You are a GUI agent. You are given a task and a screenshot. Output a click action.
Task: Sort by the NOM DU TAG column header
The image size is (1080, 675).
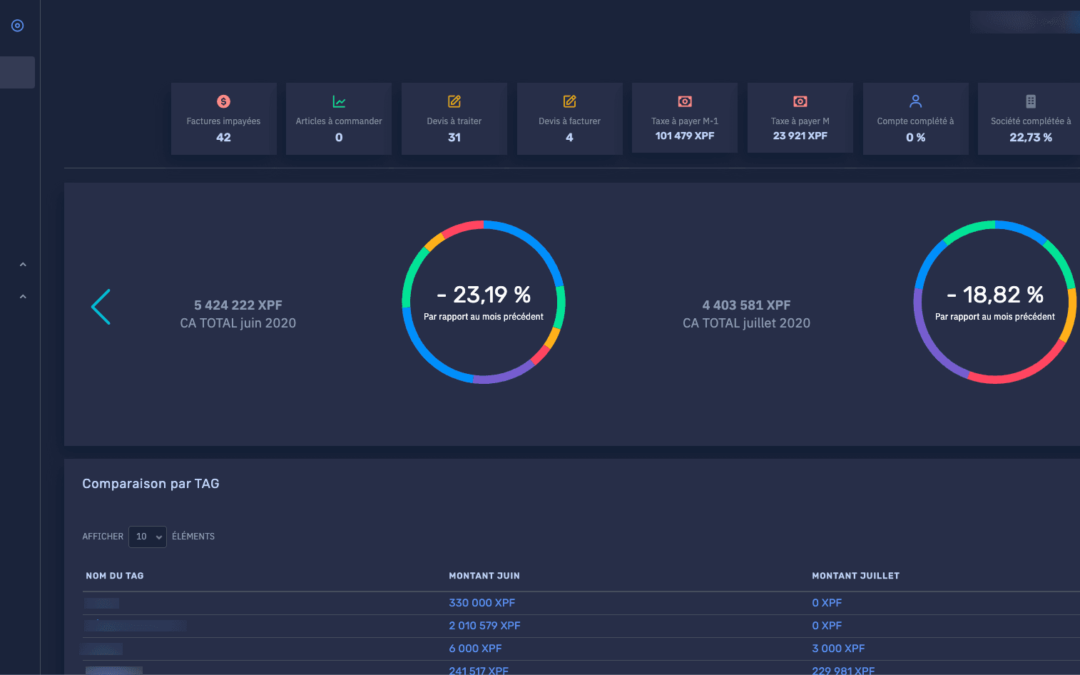(115, 576)
